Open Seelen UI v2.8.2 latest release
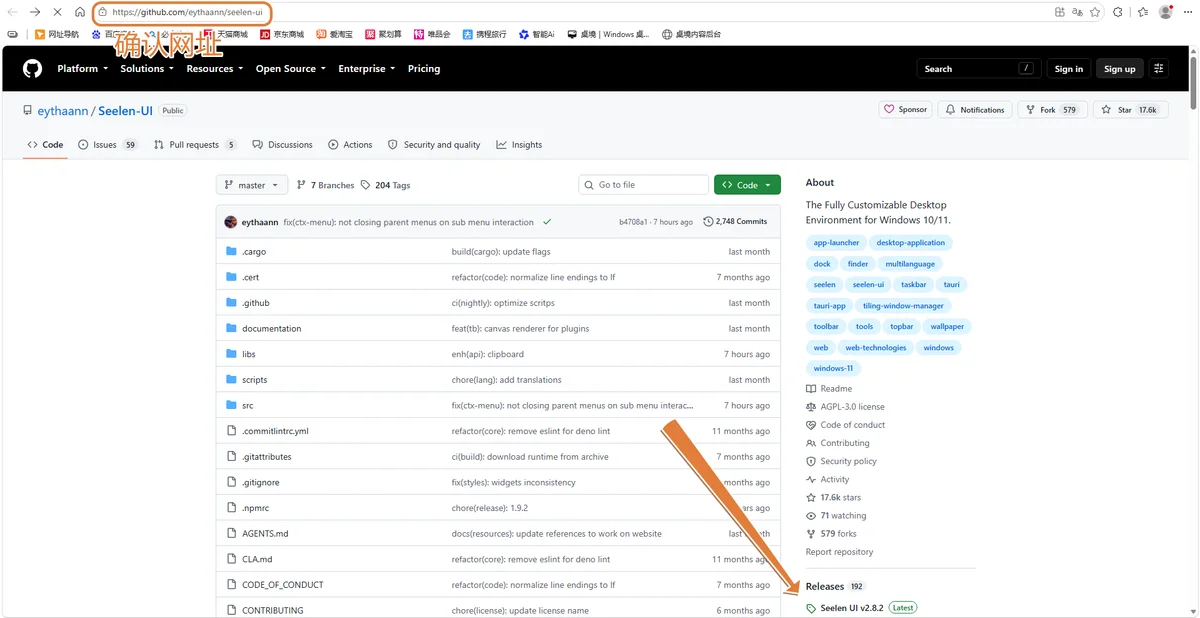This screenshot has height=618, width=1200. (852, 608)
